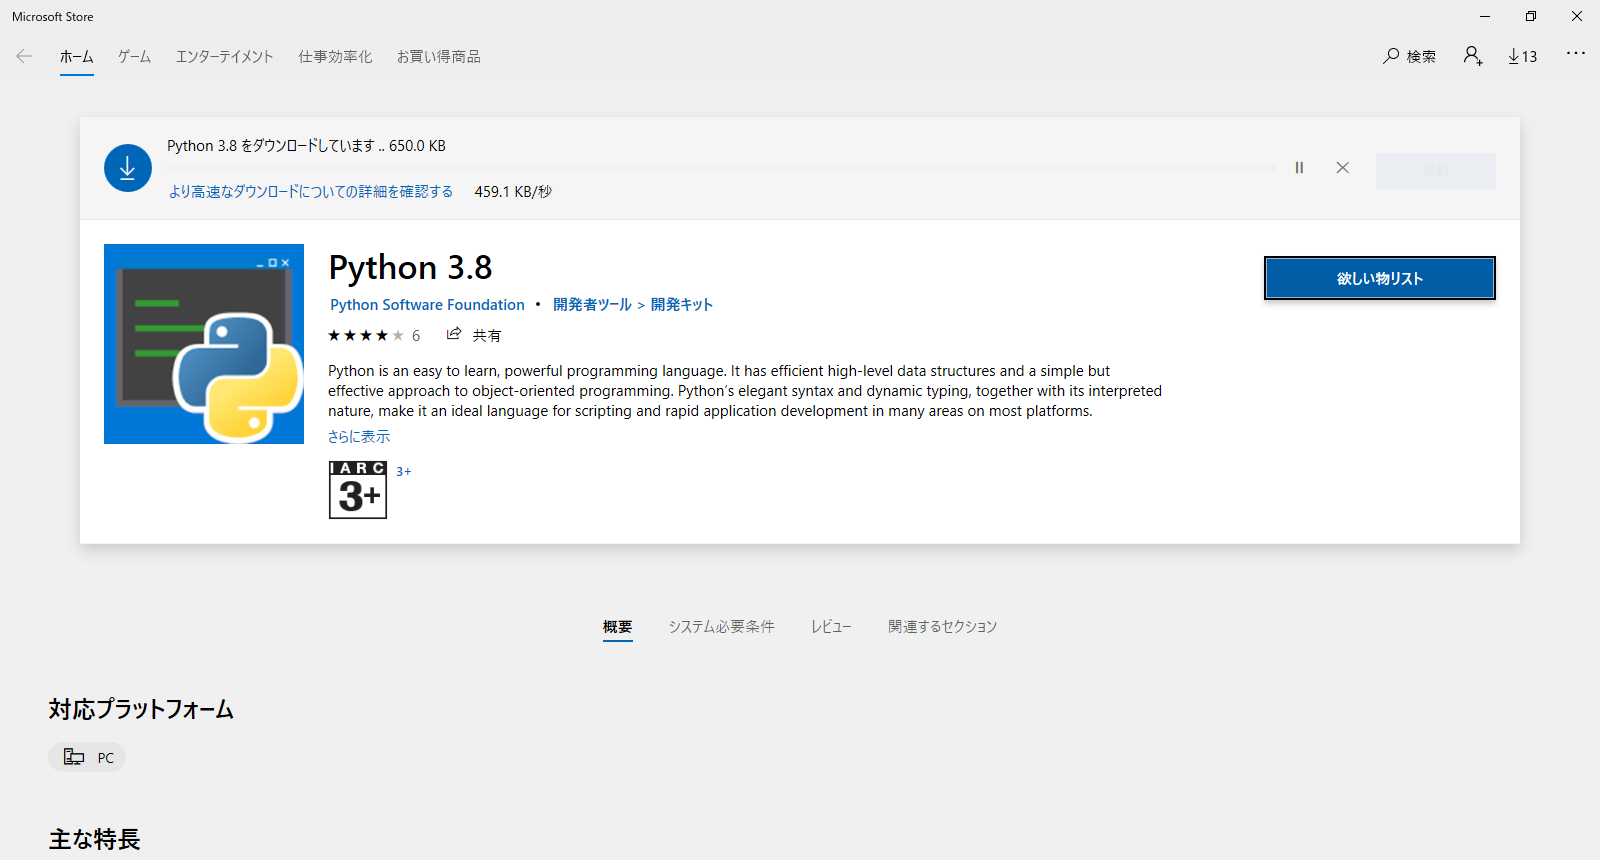Click the IARC 3+ rating badge

358,490
